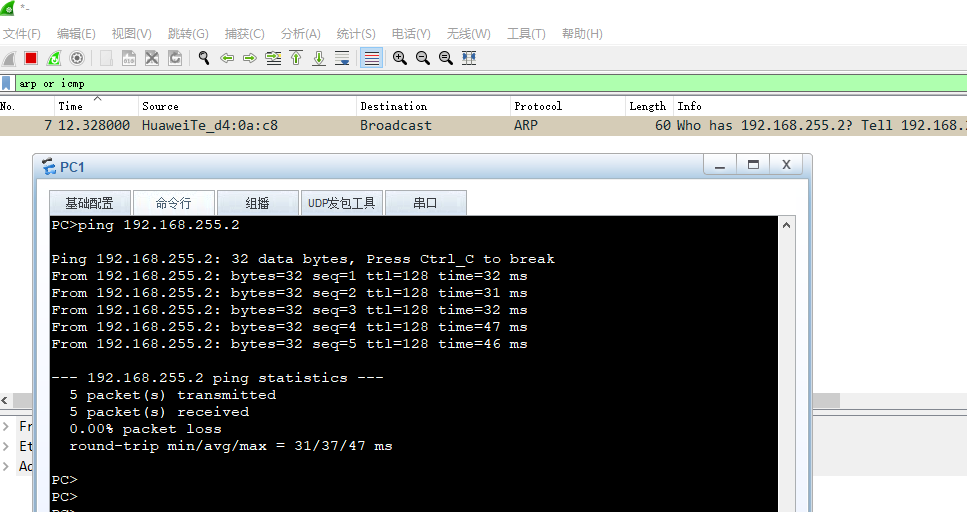Maximize the PC1 window
Image resolution: width=967 pixels, height=512 pixels.
coord(753,165)
